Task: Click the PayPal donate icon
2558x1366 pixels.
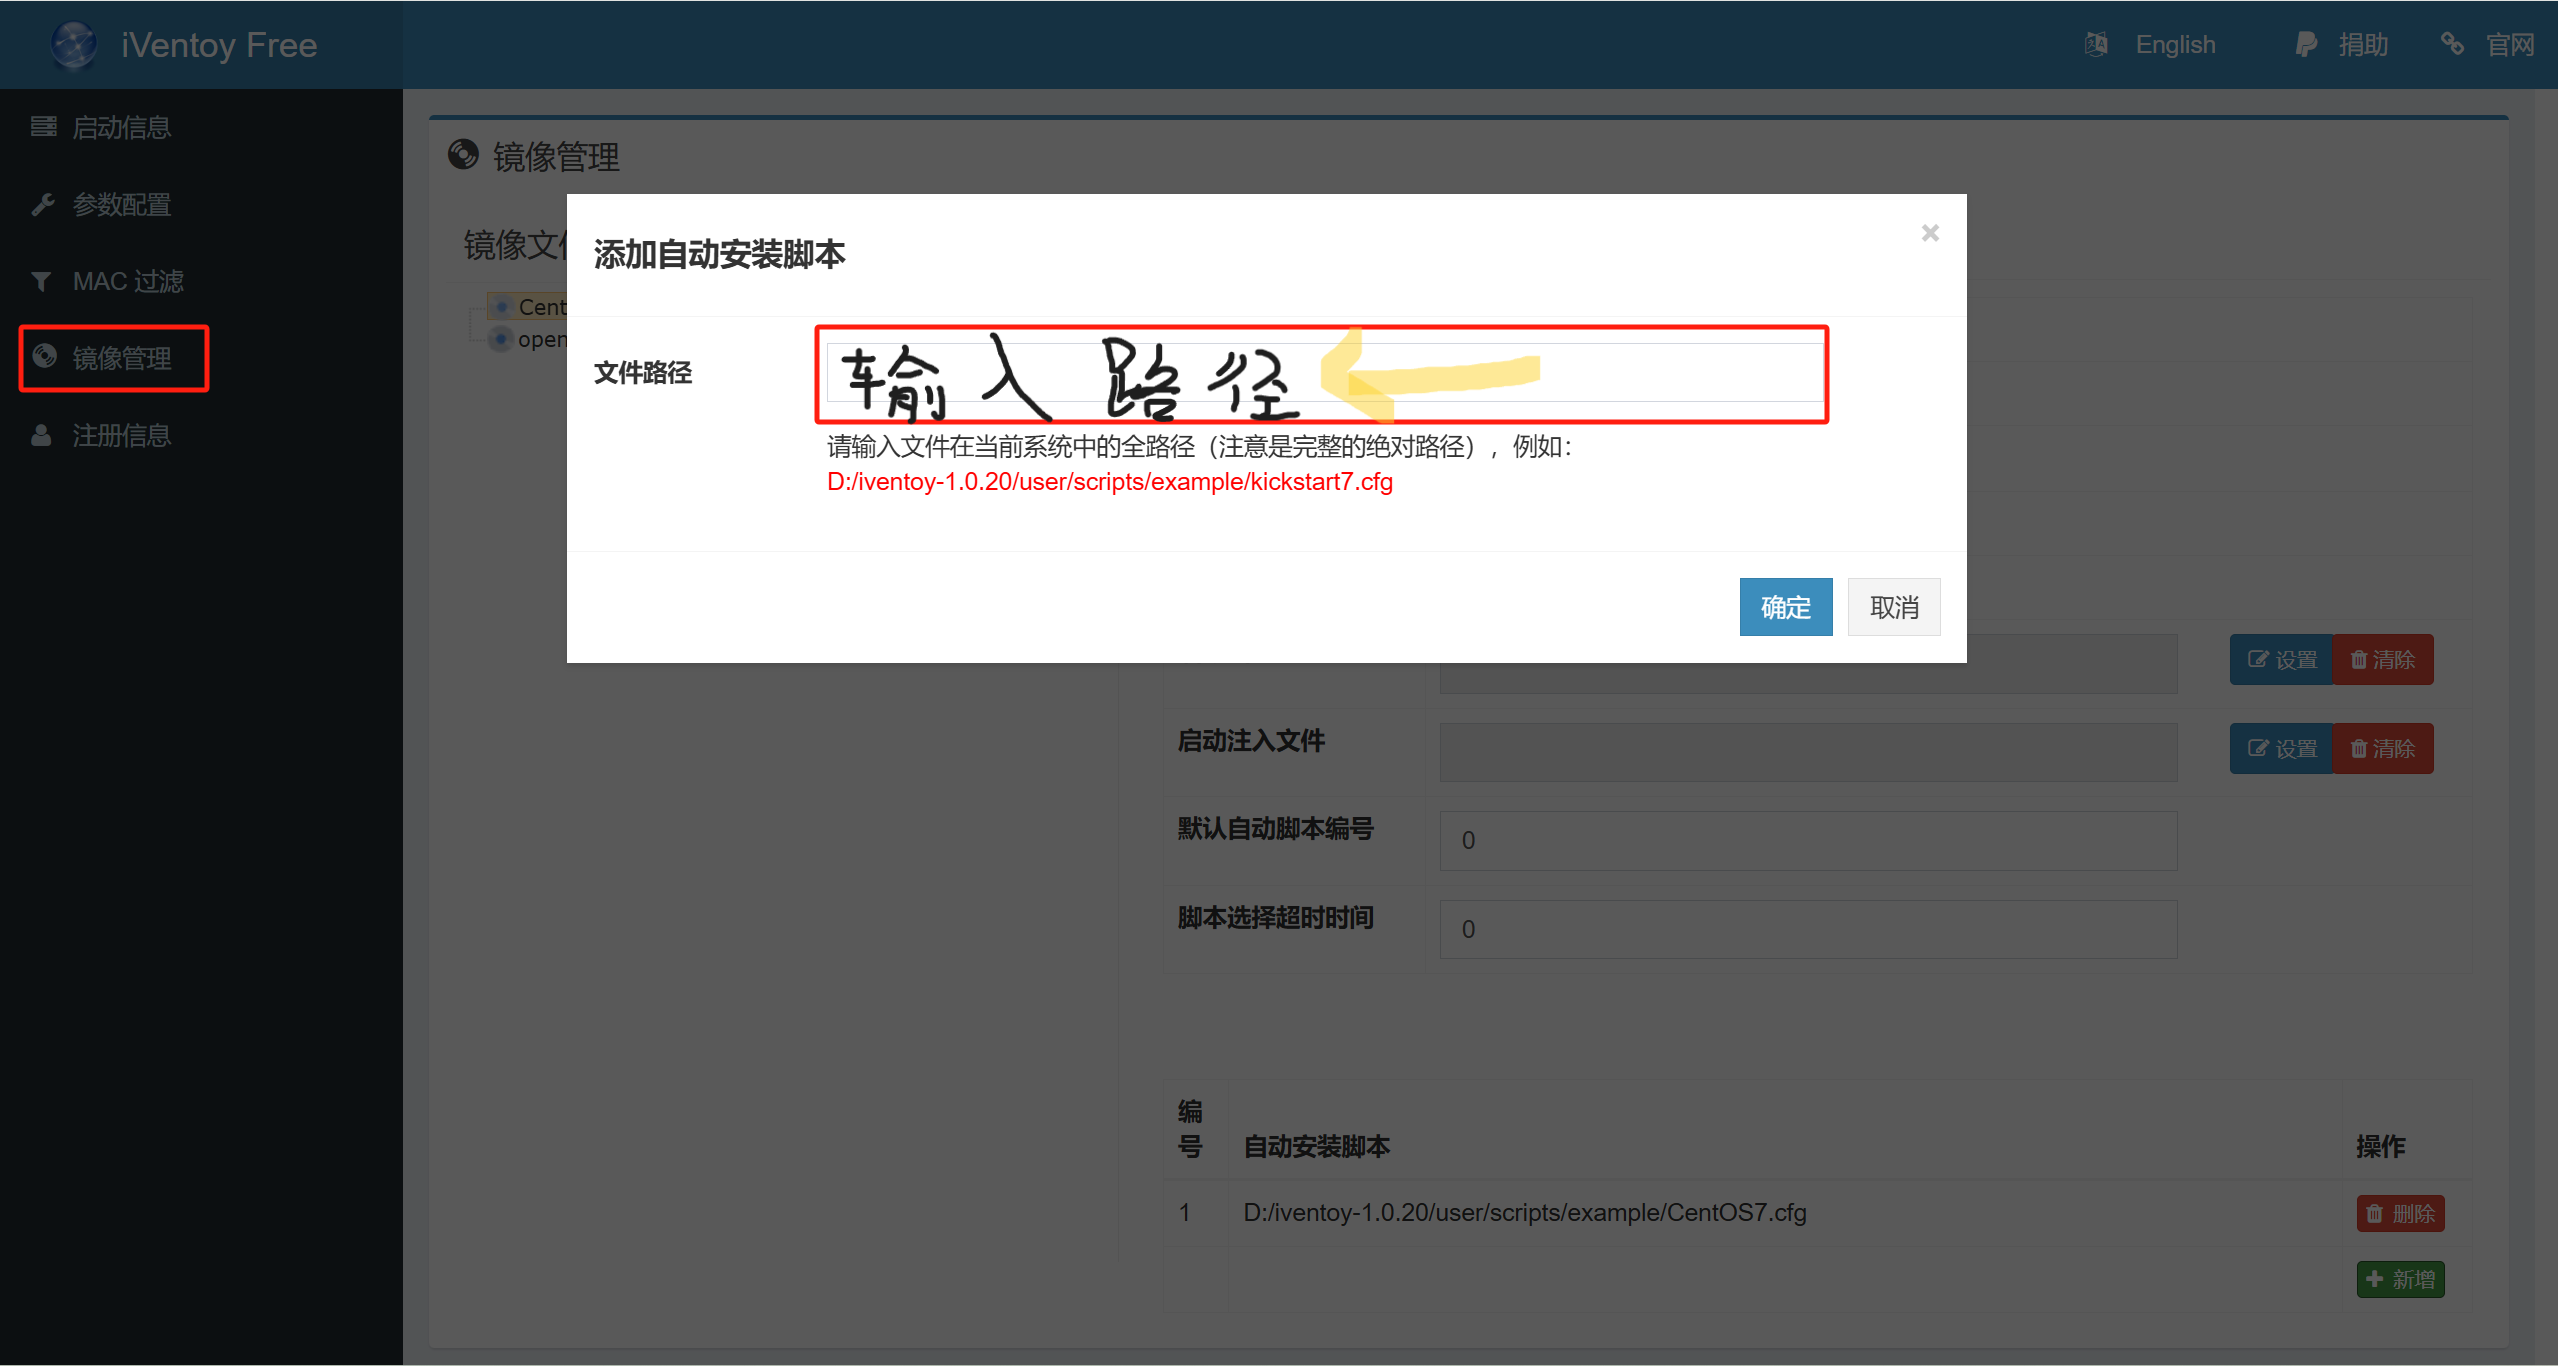Action: point(2306,45)
